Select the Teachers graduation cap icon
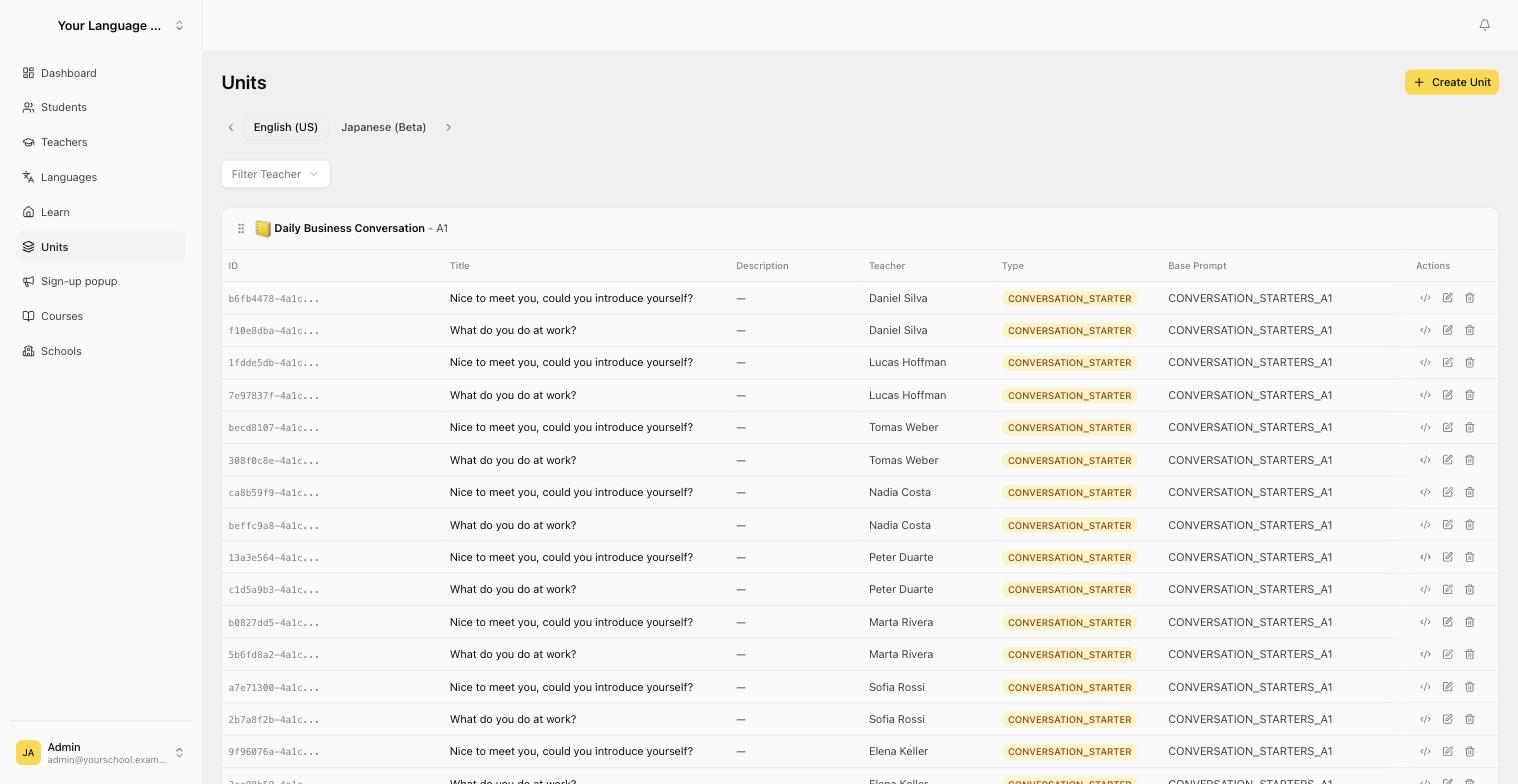This screenshot has width=1518, height=784. (29, 142)
